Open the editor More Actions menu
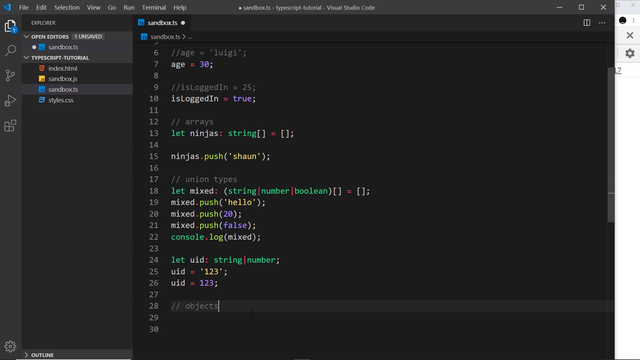This screenshot has width=640, height=360. 602,23
